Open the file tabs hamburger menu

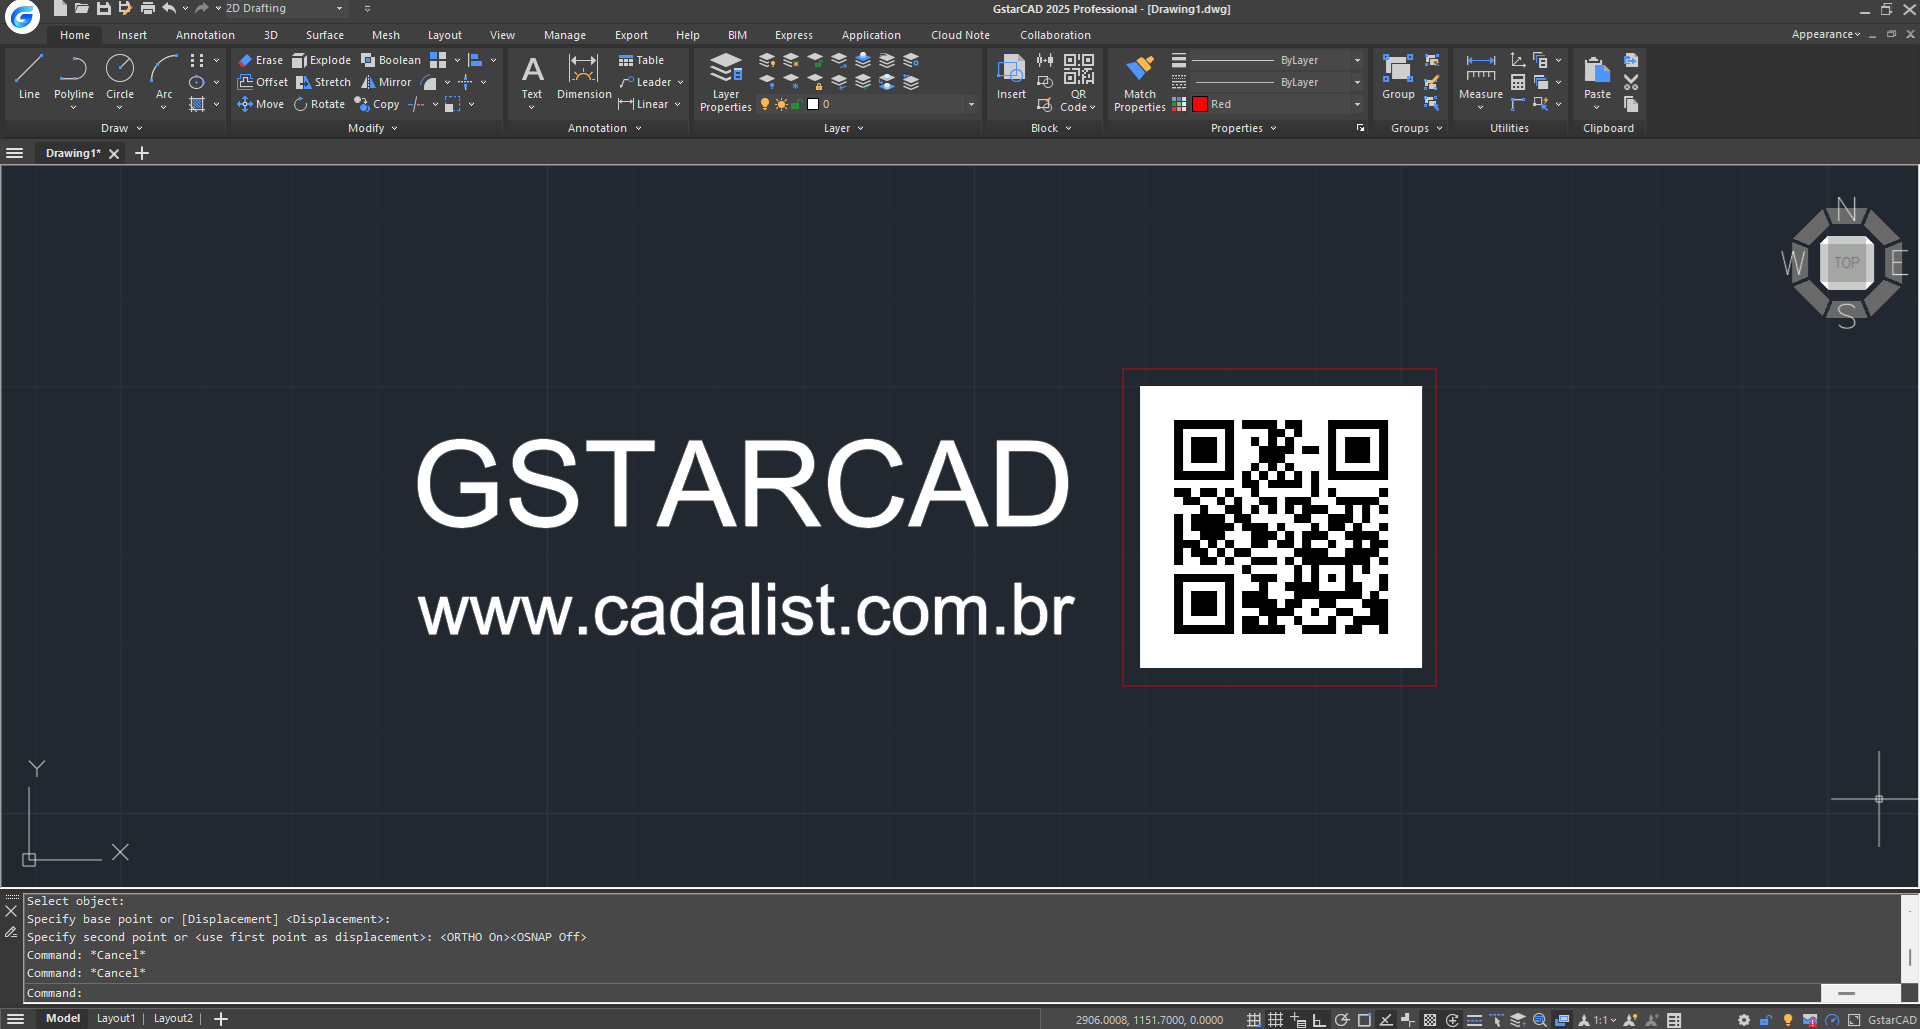[15, 153]
